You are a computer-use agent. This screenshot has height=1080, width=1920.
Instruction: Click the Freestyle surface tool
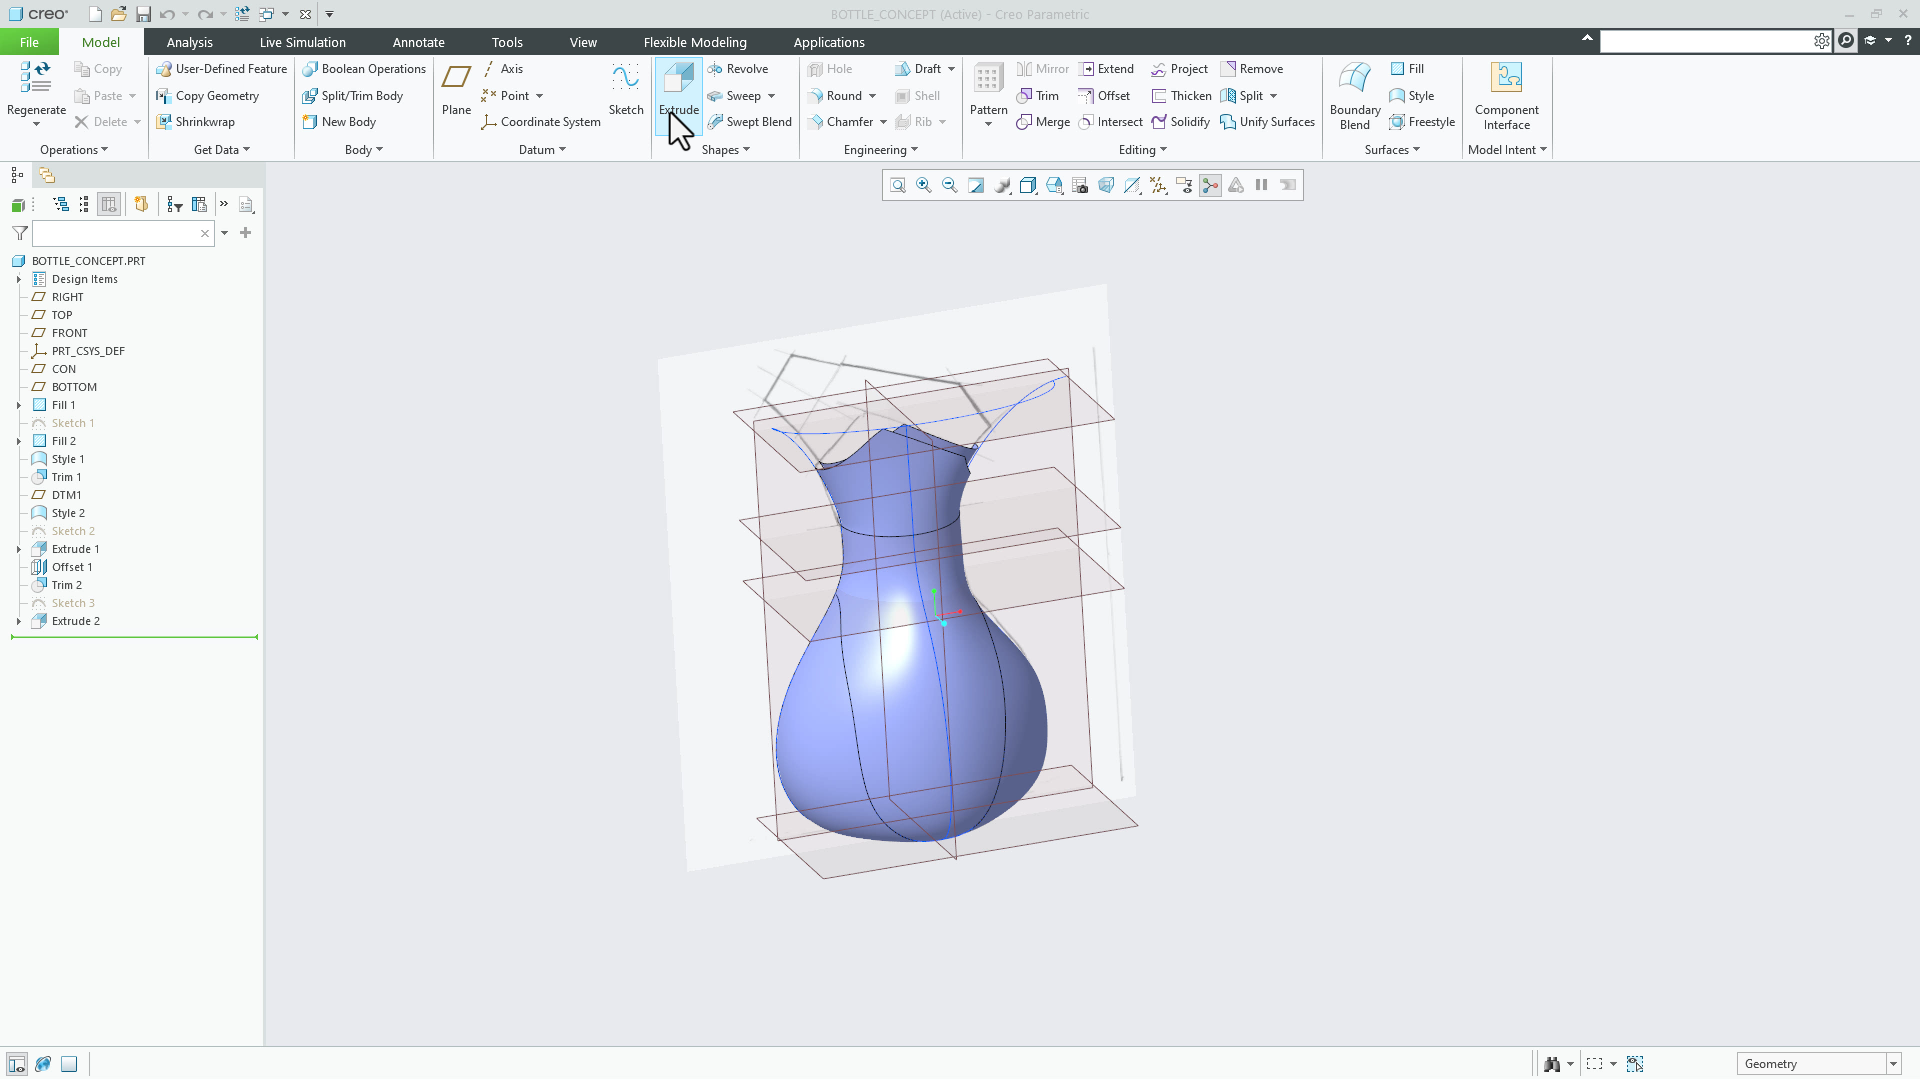[x=1421, y=122]
